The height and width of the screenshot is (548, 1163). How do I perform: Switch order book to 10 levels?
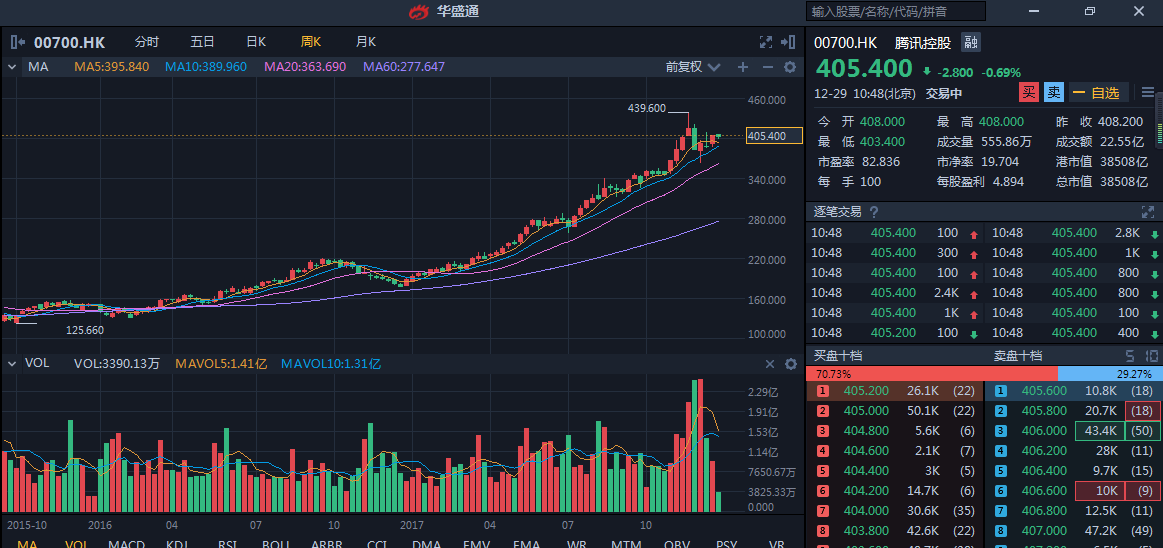pos(1151,356)
